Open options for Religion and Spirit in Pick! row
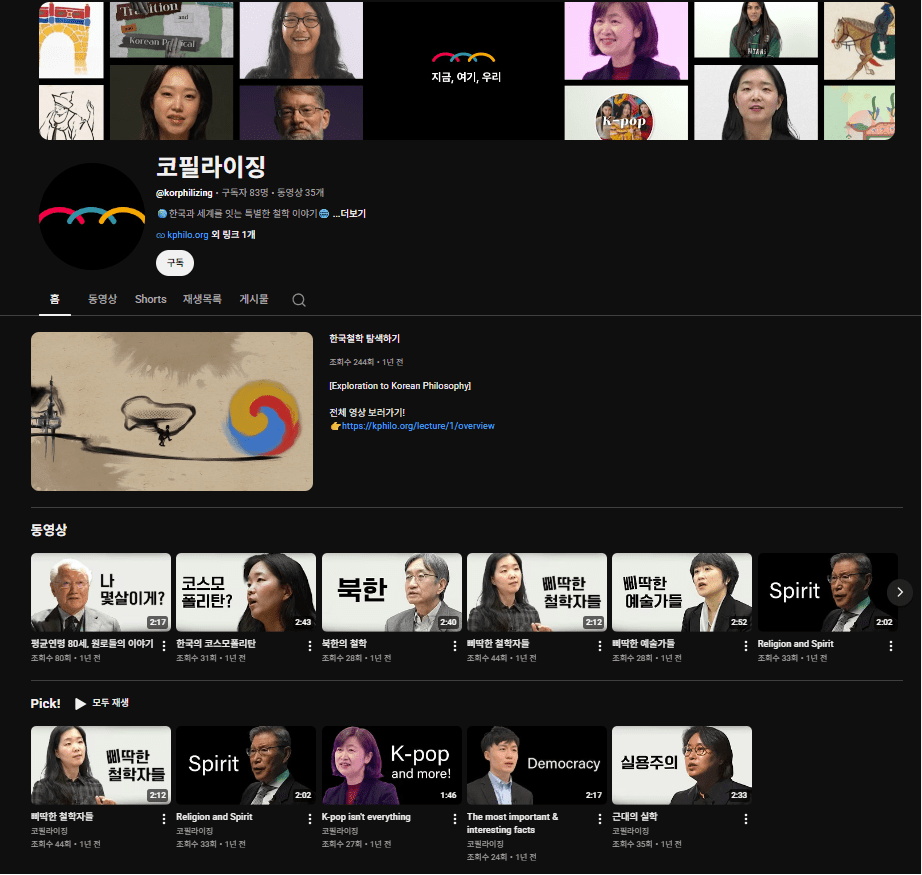The width and height of the screenshot is (922, 875). click(x=310, y=819)
